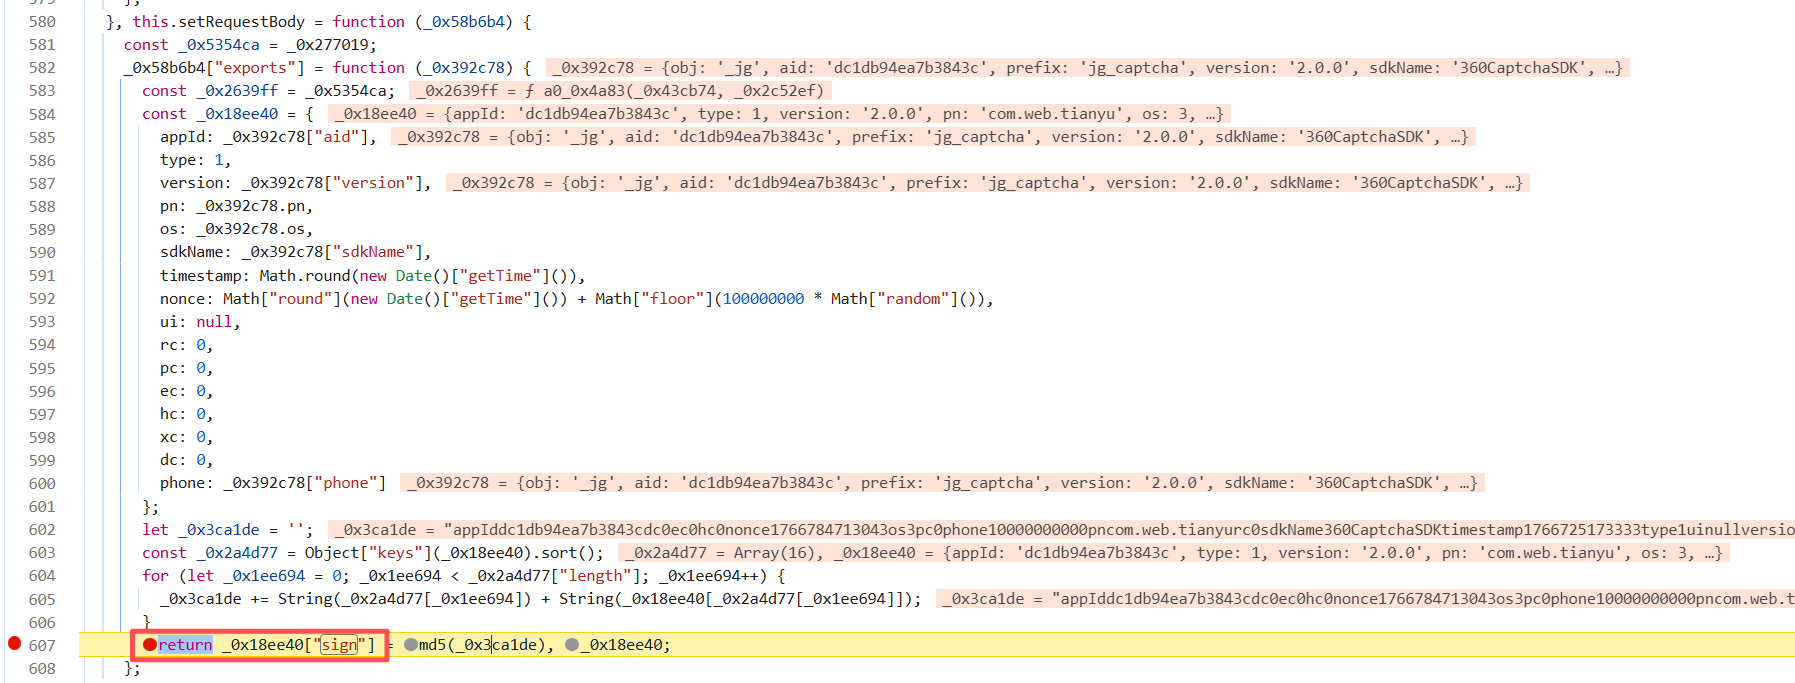Click the return keyword on line 607

click(x=185, y=645)
